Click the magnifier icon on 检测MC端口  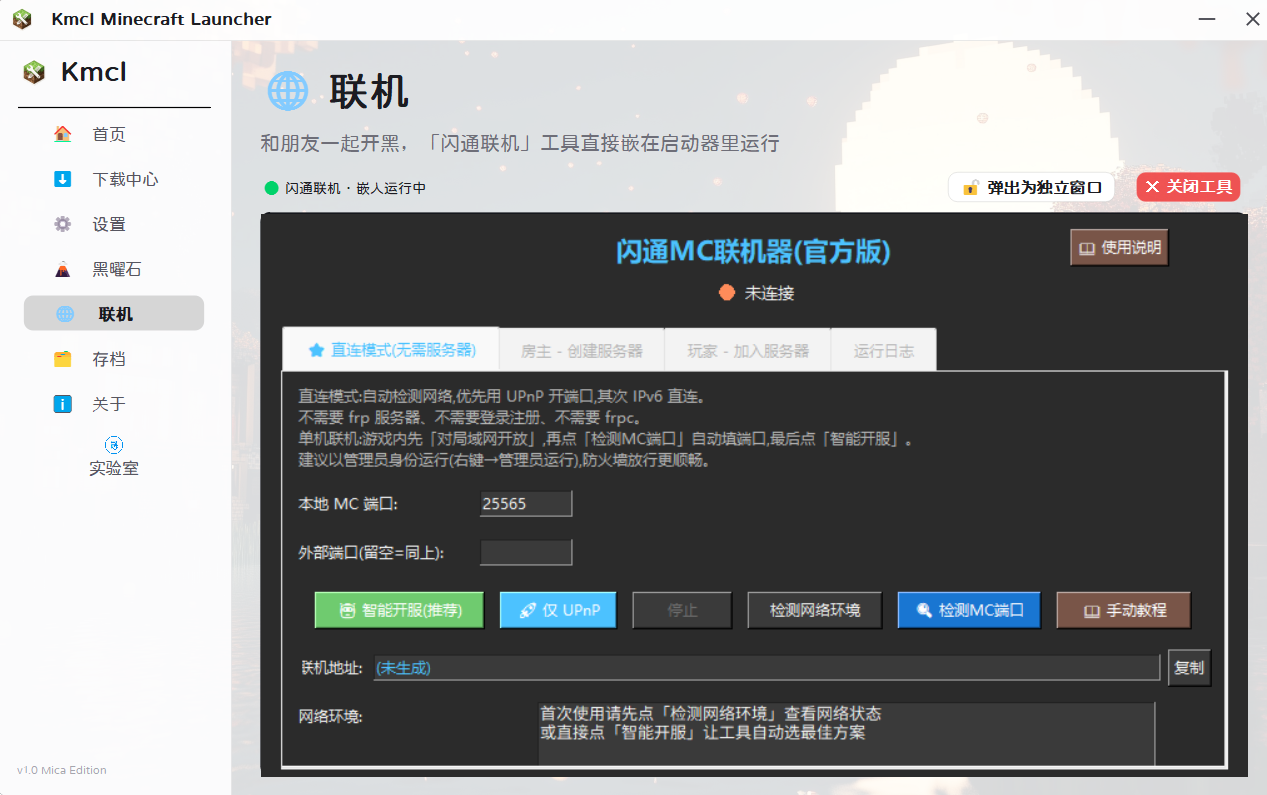(x=924, y=610)
